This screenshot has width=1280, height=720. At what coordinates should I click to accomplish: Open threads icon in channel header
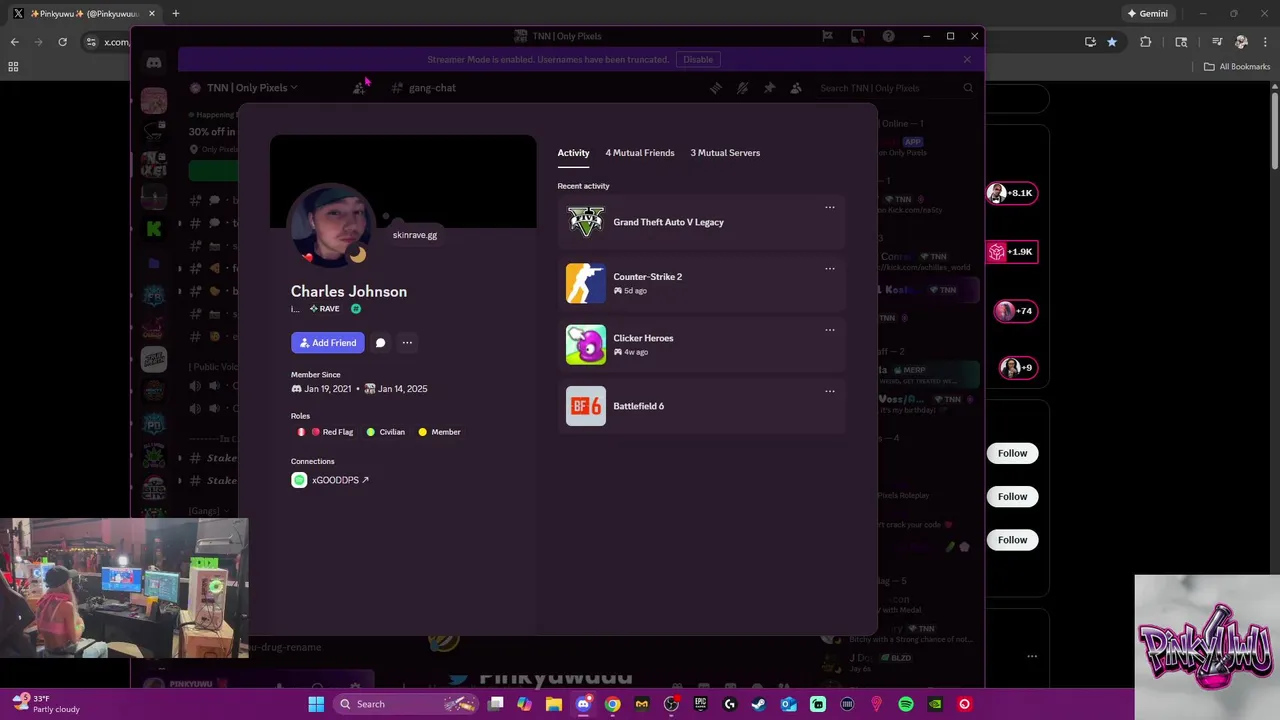point(716,88)
